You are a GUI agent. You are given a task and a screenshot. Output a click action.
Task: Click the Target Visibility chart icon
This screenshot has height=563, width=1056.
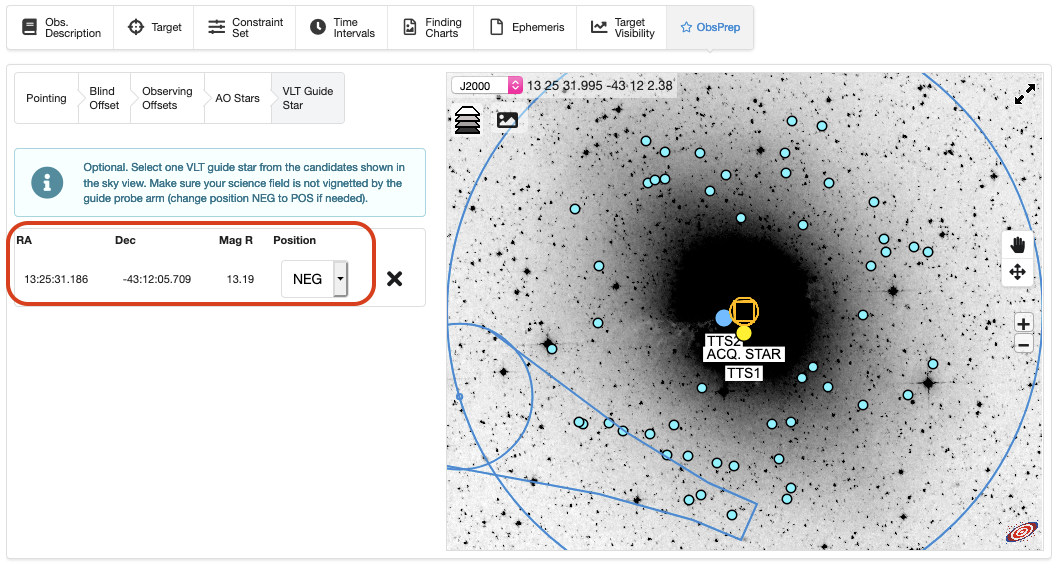[599, 27]
